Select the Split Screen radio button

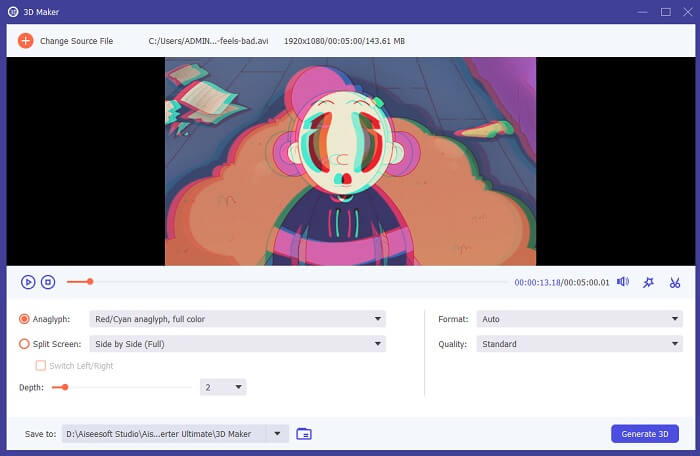[x=24, y=344]
